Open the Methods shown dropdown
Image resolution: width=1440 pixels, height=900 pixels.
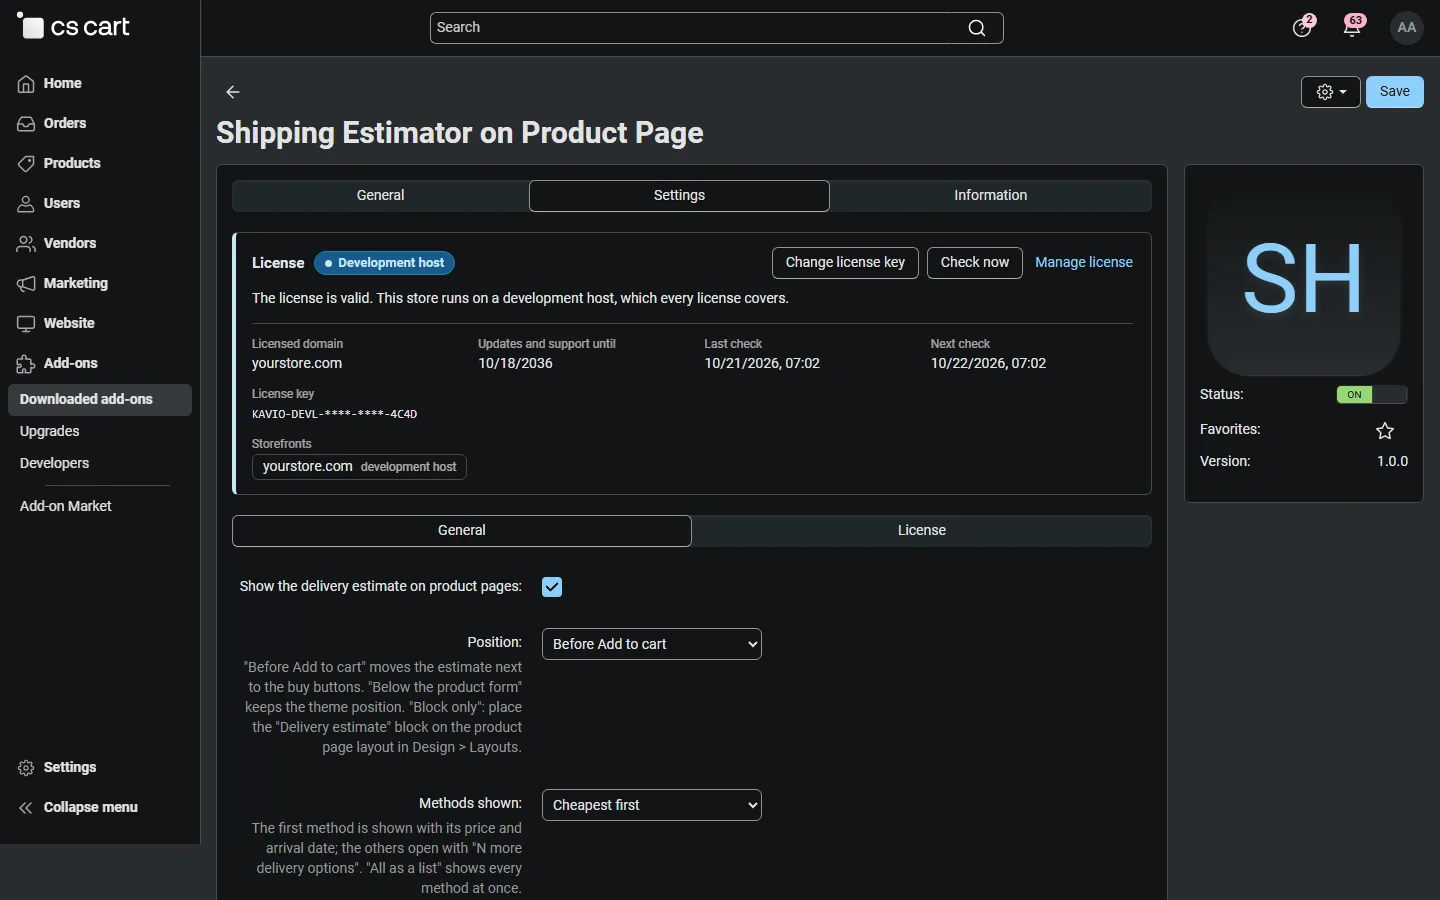pos(652,805)
